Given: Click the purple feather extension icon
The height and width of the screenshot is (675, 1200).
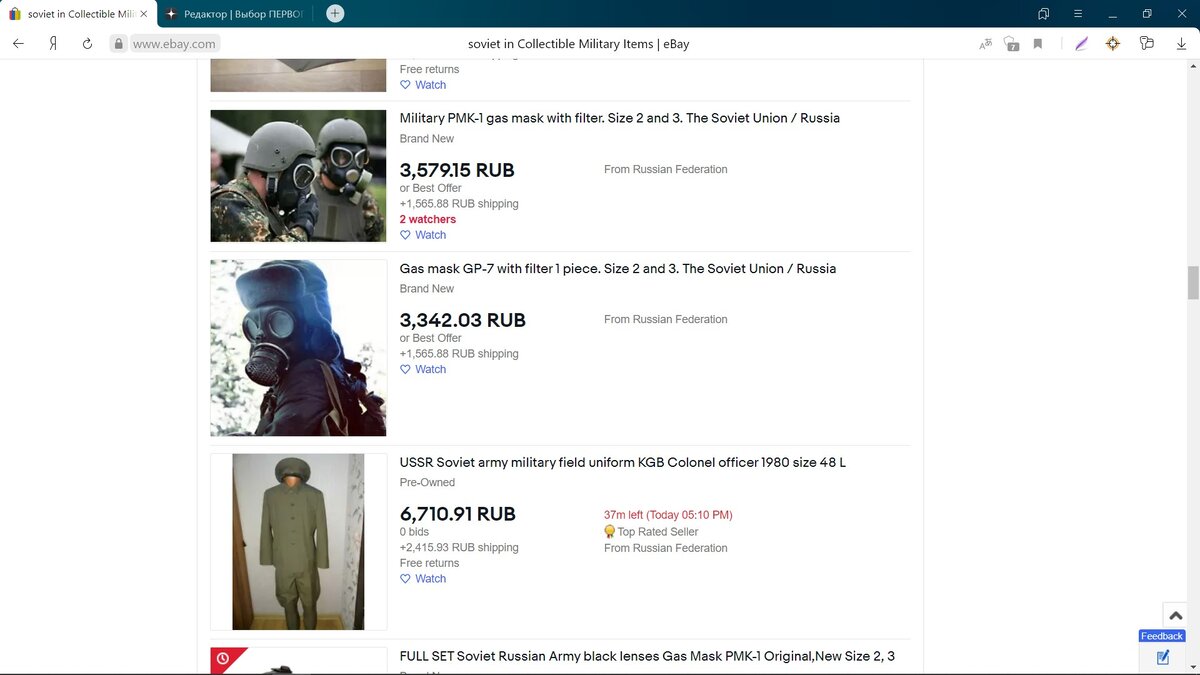Looking at the screenshot, I should [1081, 44].
